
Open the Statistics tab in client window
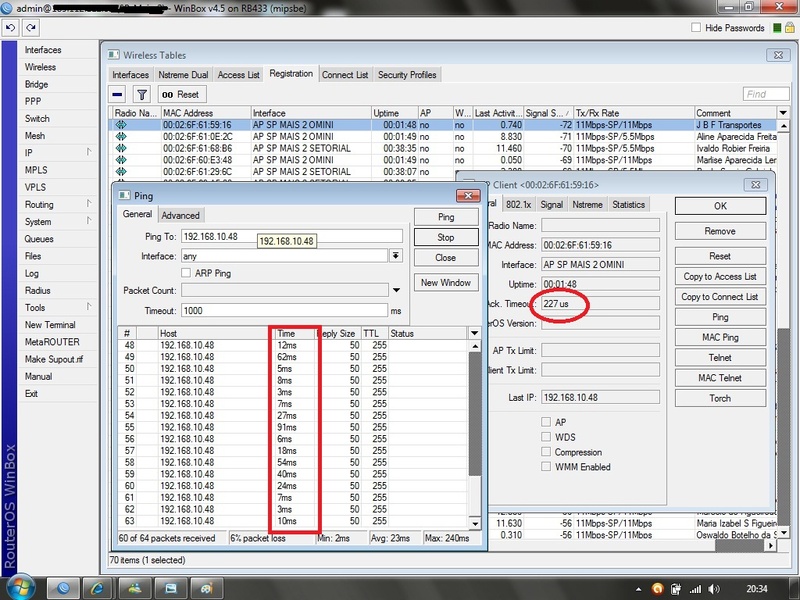point(628,205)
